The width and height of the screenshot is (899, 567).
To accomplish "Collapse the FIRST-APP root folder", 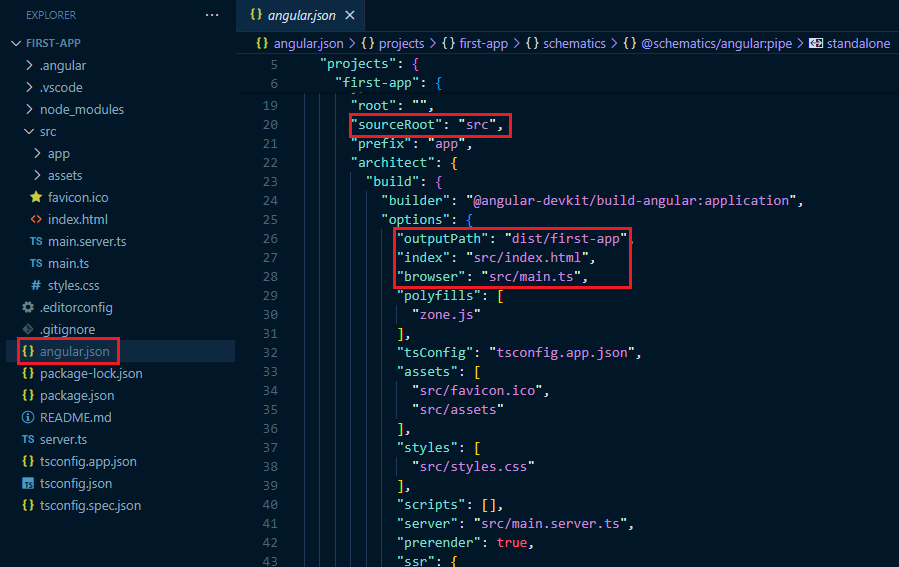I will click(16, 43).
